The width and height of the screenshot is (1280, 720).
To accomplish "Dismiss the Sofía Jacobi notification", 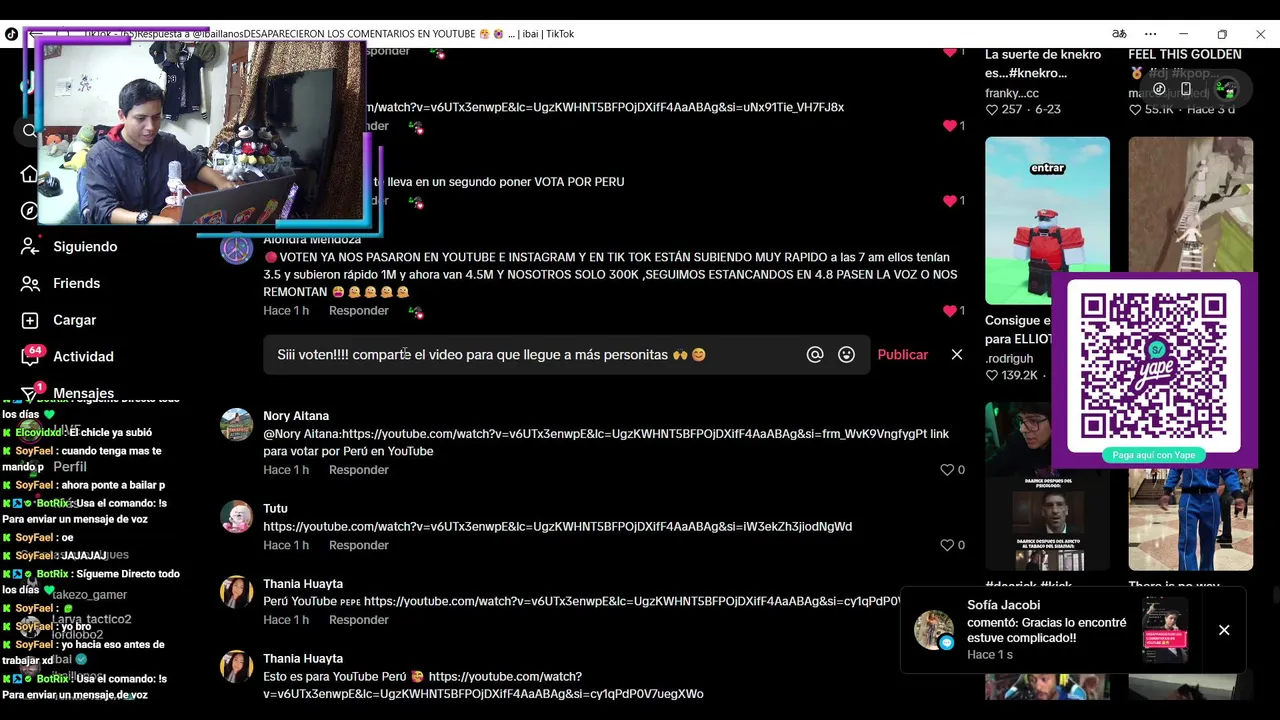I will pos(1224,630).
